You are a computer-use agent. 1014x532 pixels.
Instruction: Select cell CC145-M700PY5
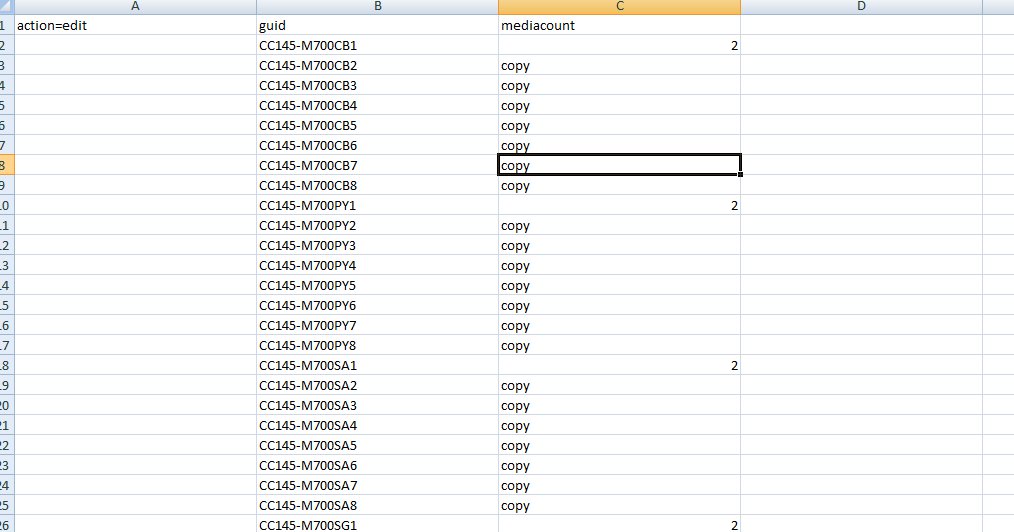(378, 286)
